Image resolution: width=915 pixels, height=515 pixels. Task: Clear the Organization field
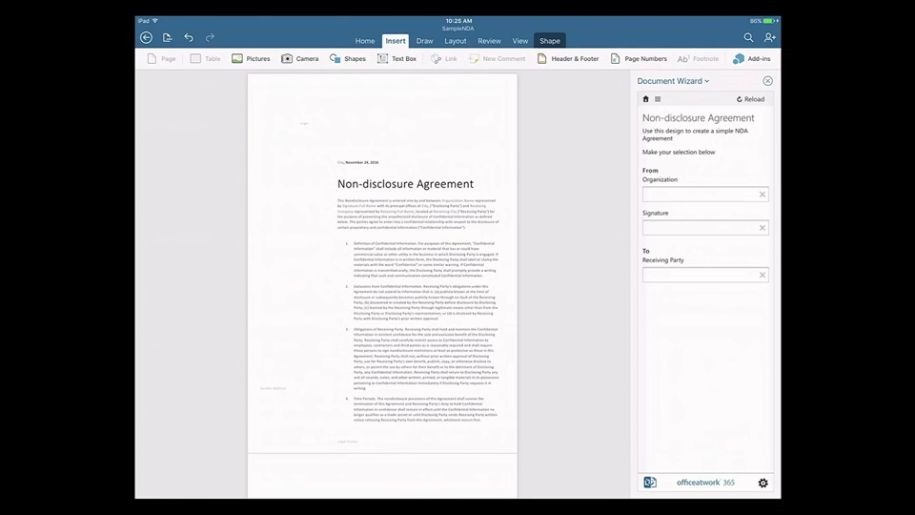(762, 194)
